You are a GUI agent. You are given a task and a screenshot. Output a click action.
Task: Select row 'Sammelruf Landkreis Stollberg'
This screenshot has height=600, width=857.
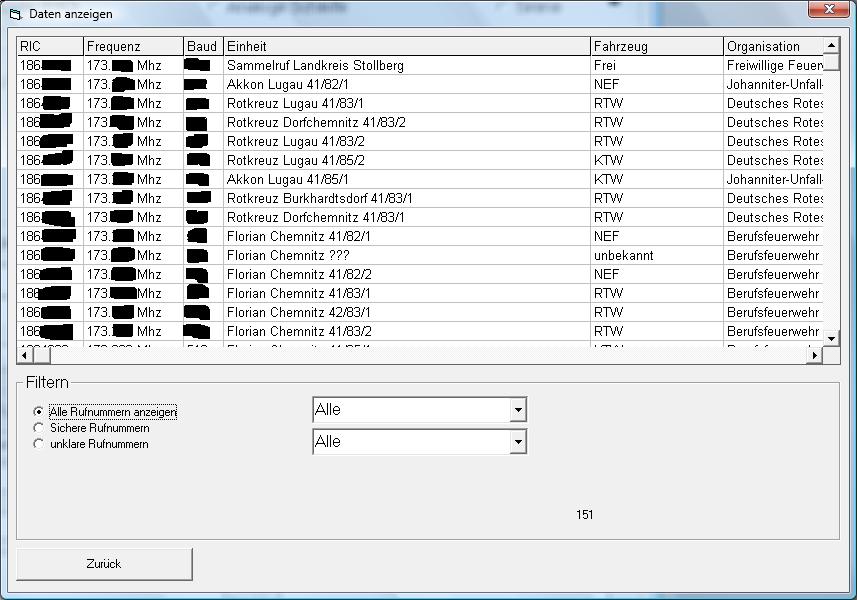point(315,65)
